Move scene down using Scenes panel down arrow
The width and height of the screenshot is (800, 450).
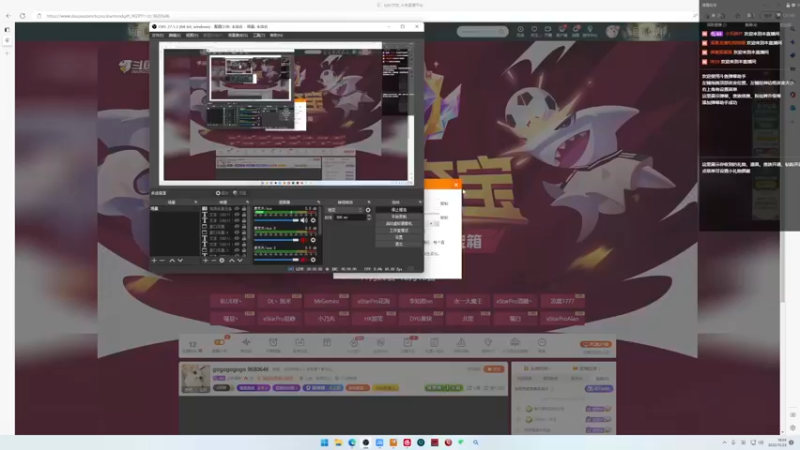(x=180, y=260)
